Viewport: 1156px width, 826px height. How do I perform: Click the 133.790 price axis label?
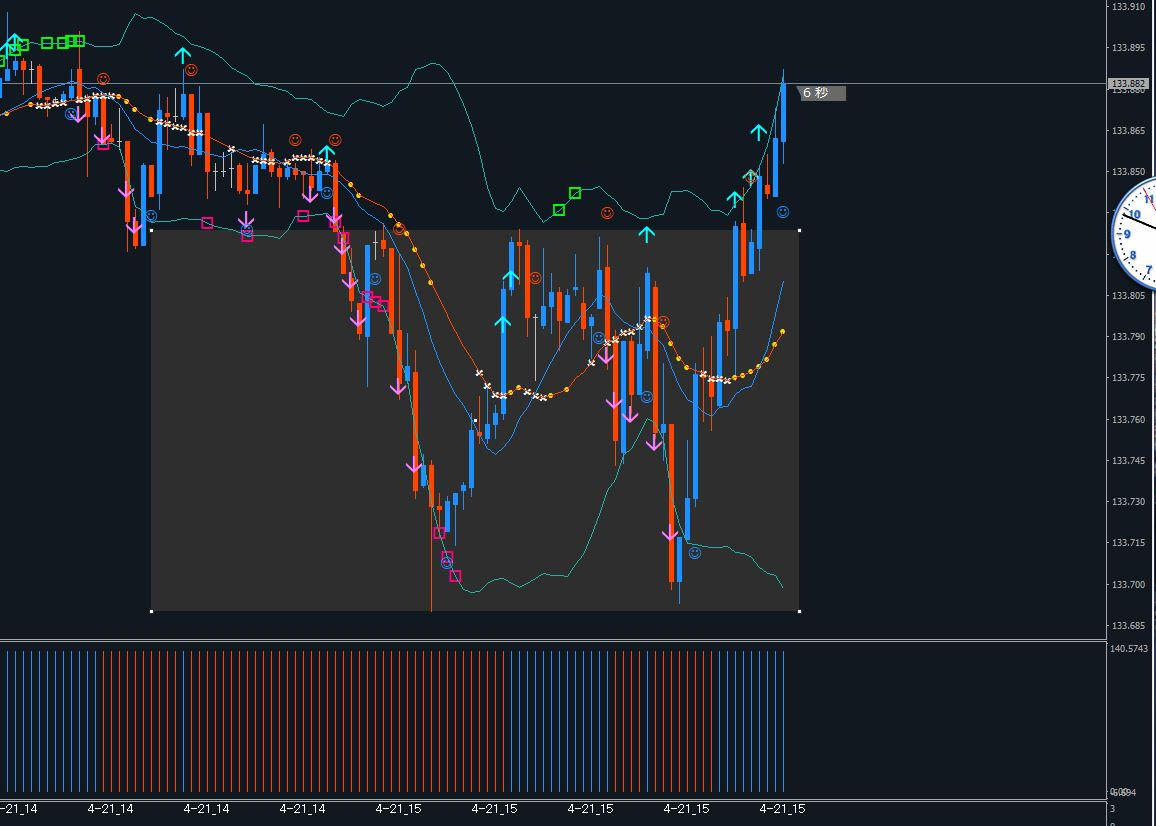(x=1128, y=337)
